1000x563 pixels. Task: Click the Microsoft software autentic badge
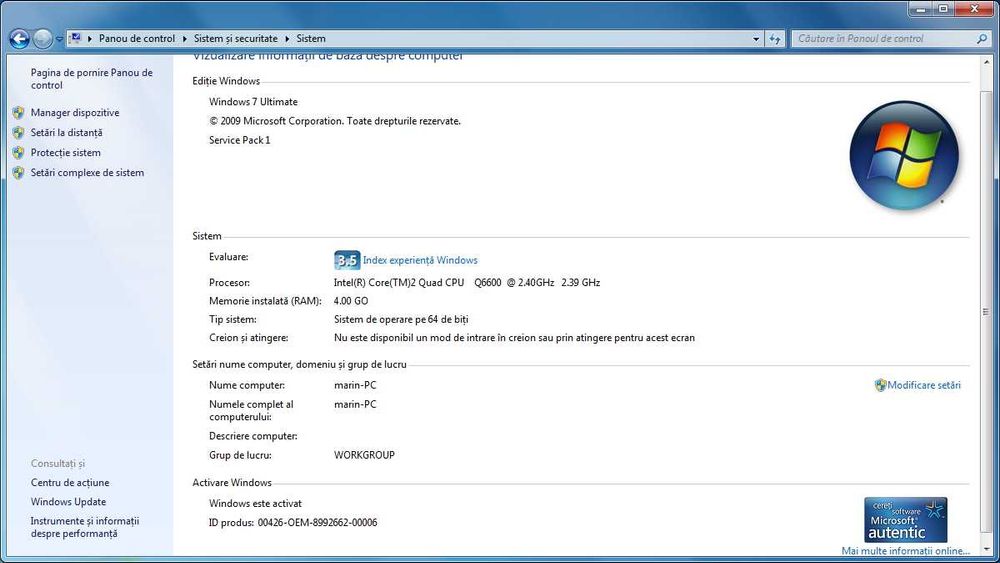pyautogui.click(x=906, y=520)
